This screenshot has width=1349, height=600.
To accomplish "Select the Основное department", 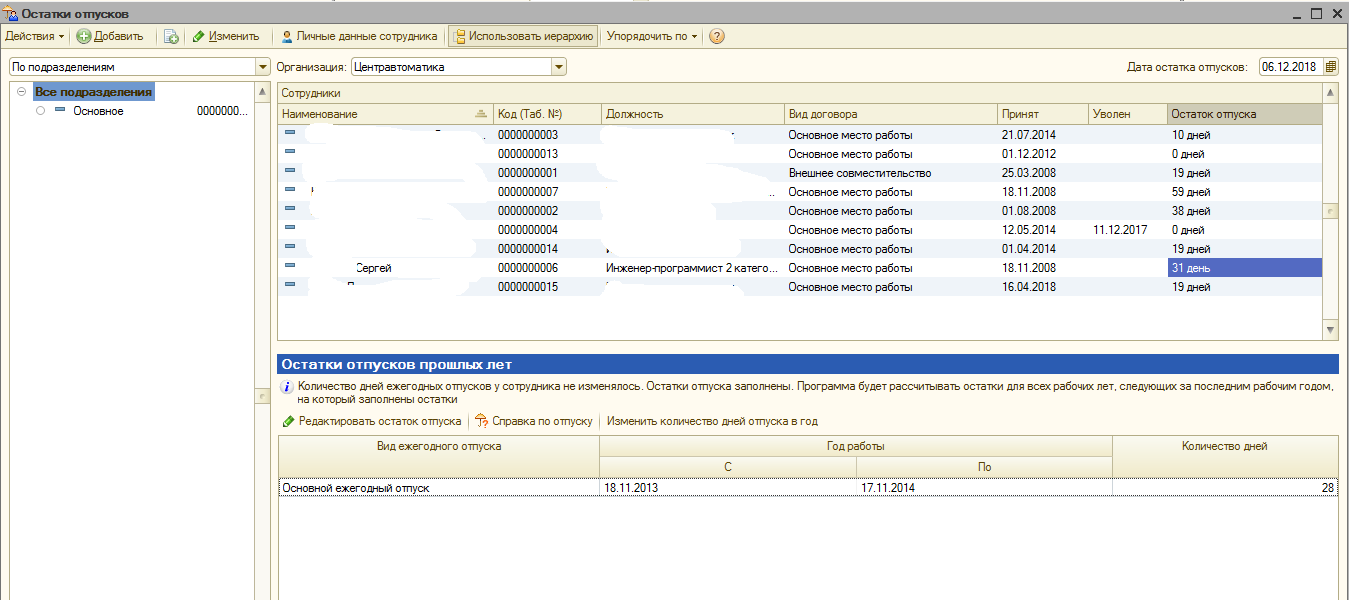I will (98, 111).
